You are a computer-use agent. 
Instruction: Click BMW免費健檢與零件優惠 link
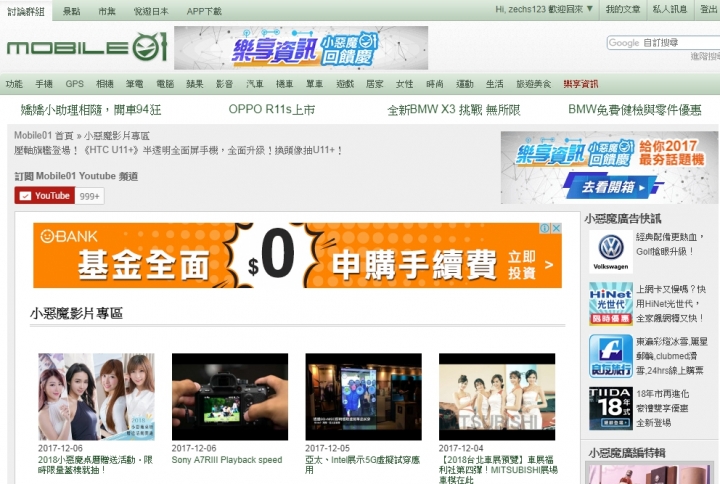[635, 110]
